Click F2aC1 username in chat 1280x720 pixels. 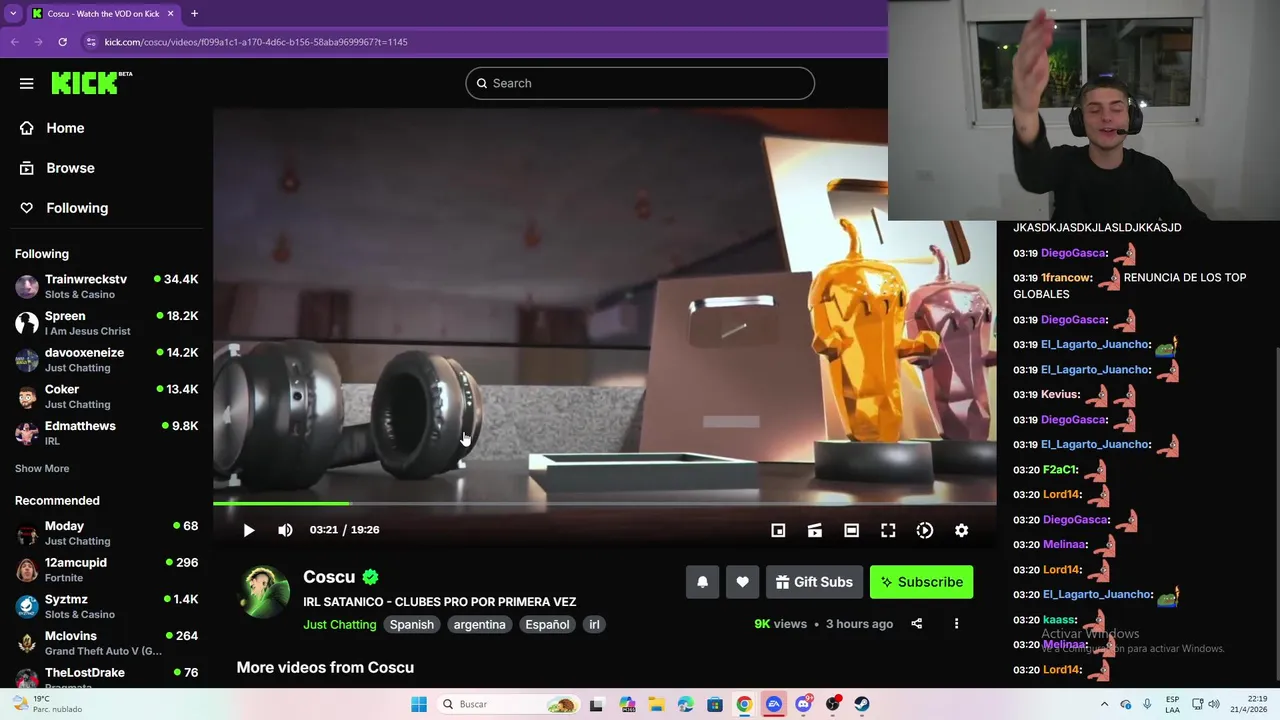[x=1059, y=470]
